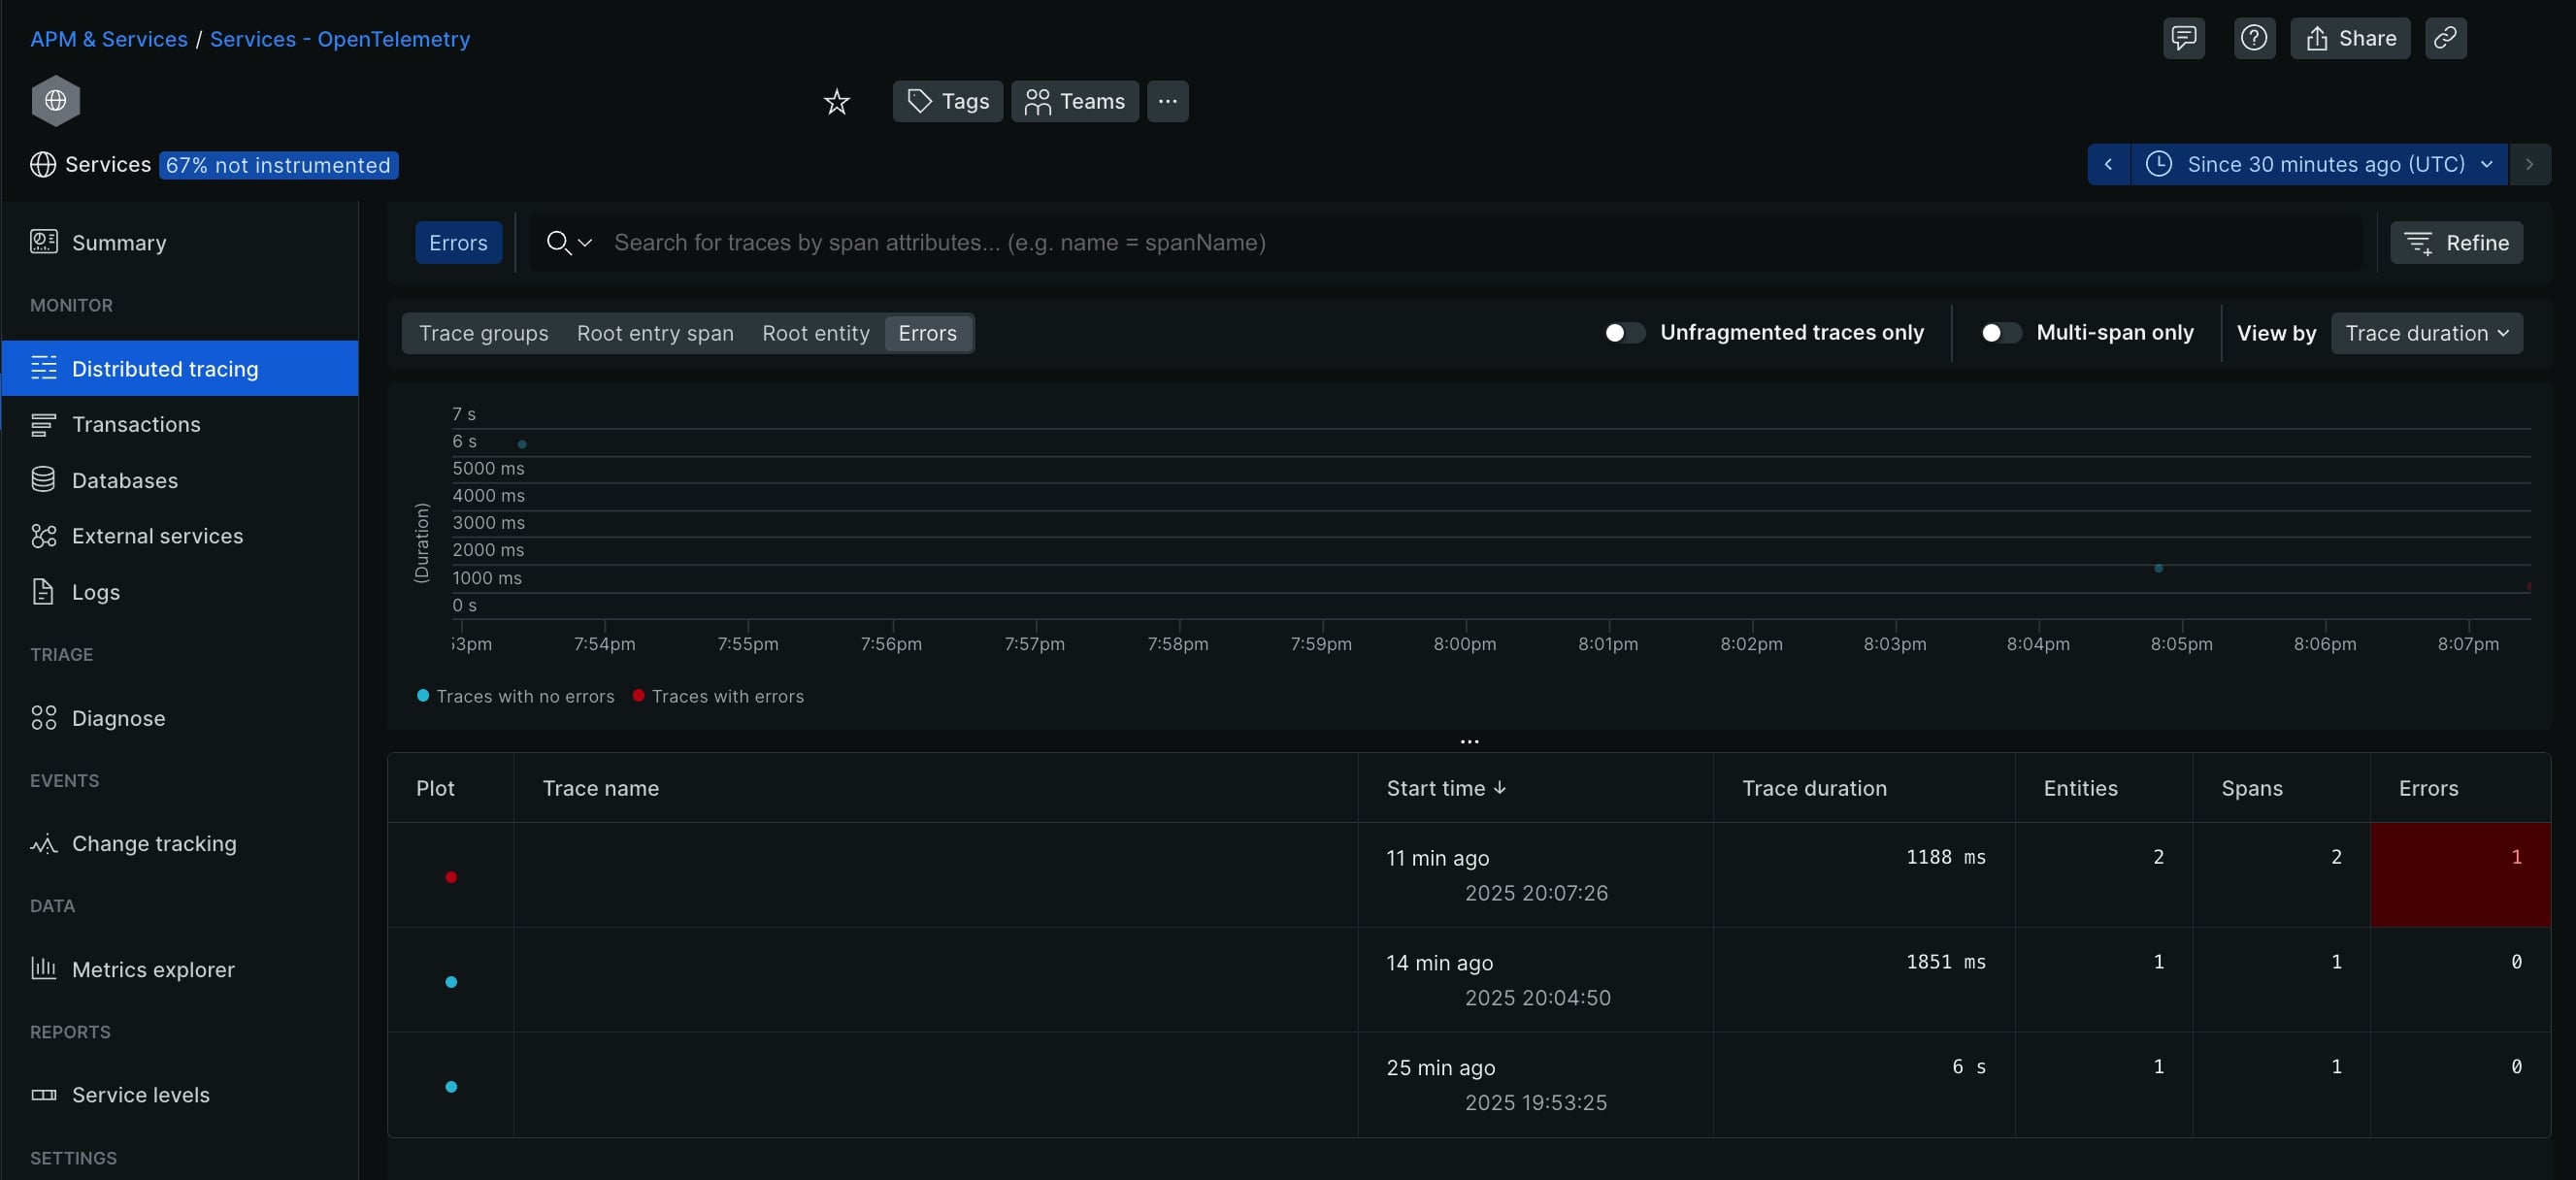The width and height of the screenshot is (2576, 1180).
Task: Open Since 30 minutes ago time picker
Action: pos(2318,164)
